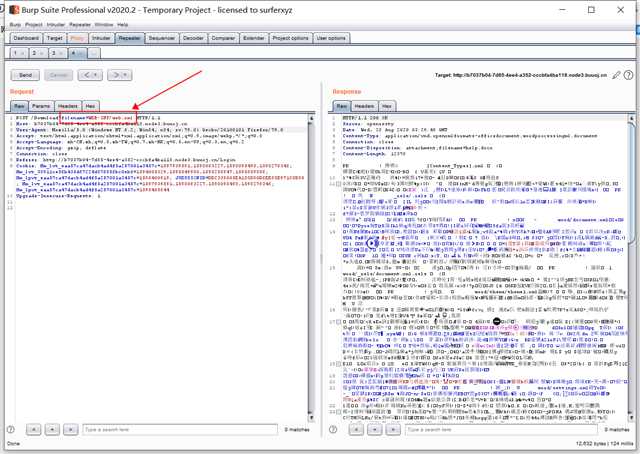Show the response Hex tab
The image size is (640, 454).
tap(387, 106)
